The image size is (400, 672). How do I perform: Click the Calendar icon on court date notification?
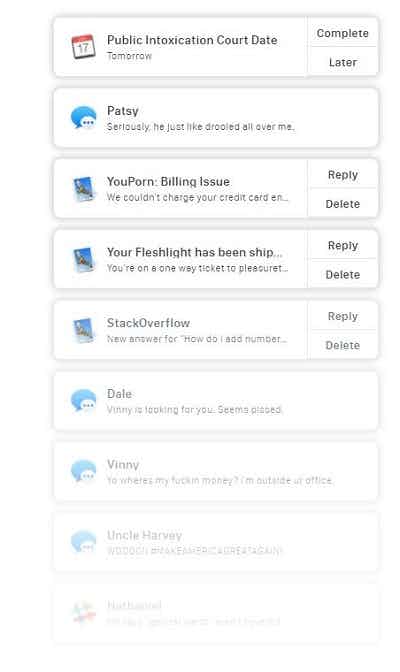(83, 46)
